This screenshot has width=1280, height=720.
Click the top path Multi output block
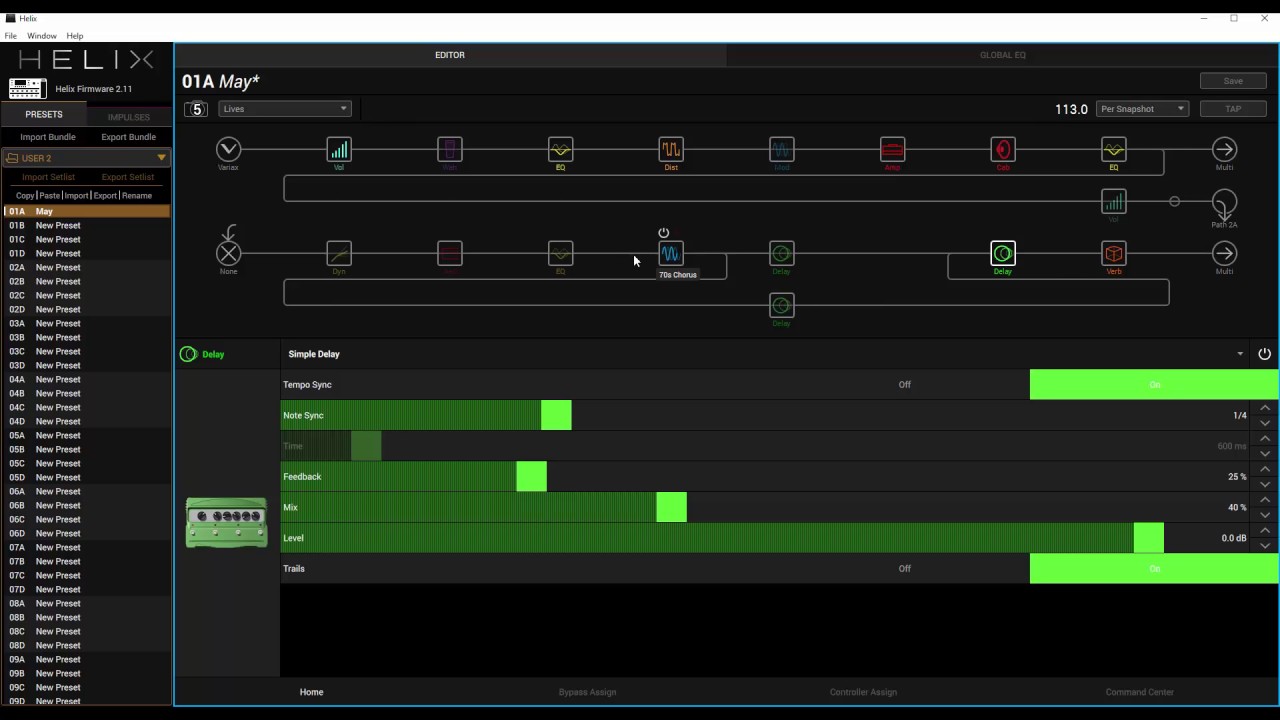coord(1224,150)
